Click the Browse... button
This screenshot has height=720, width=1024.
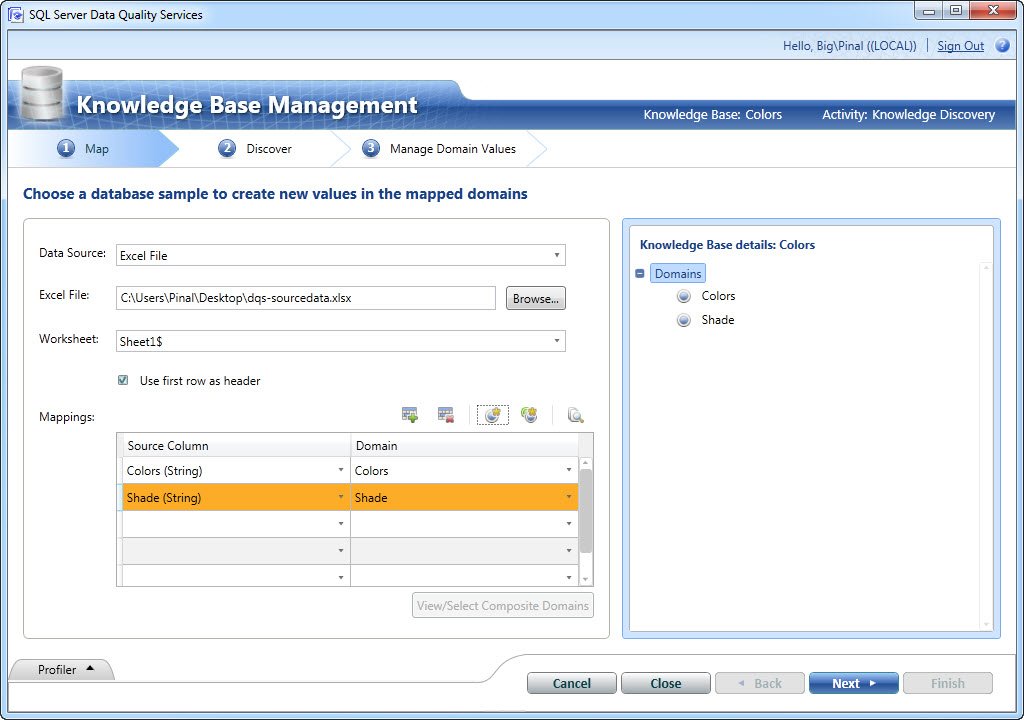536,299
